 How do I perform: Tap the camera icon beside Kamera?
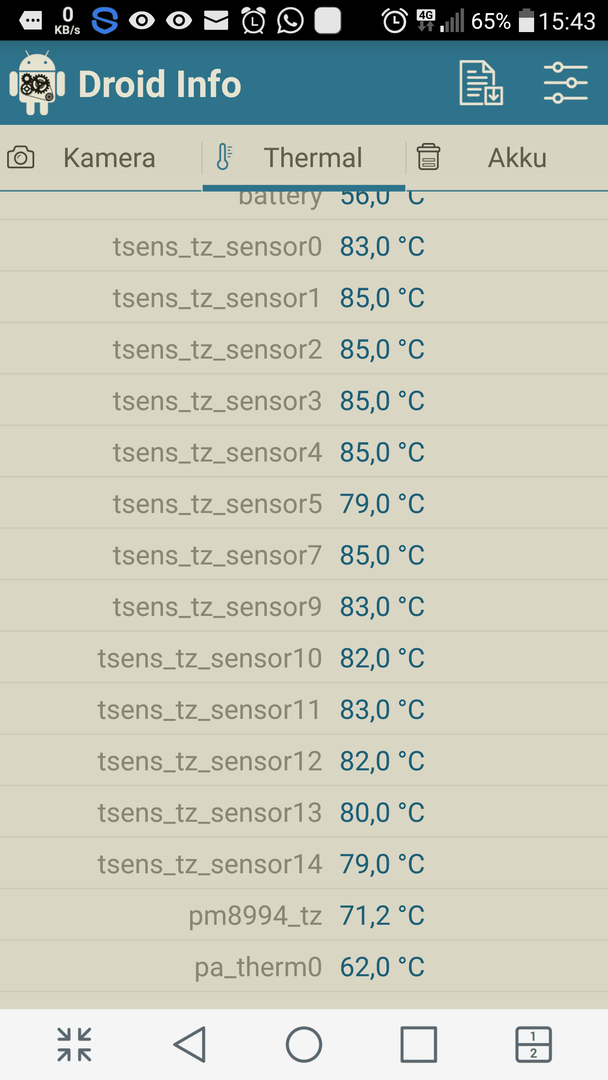click(21, 158)
